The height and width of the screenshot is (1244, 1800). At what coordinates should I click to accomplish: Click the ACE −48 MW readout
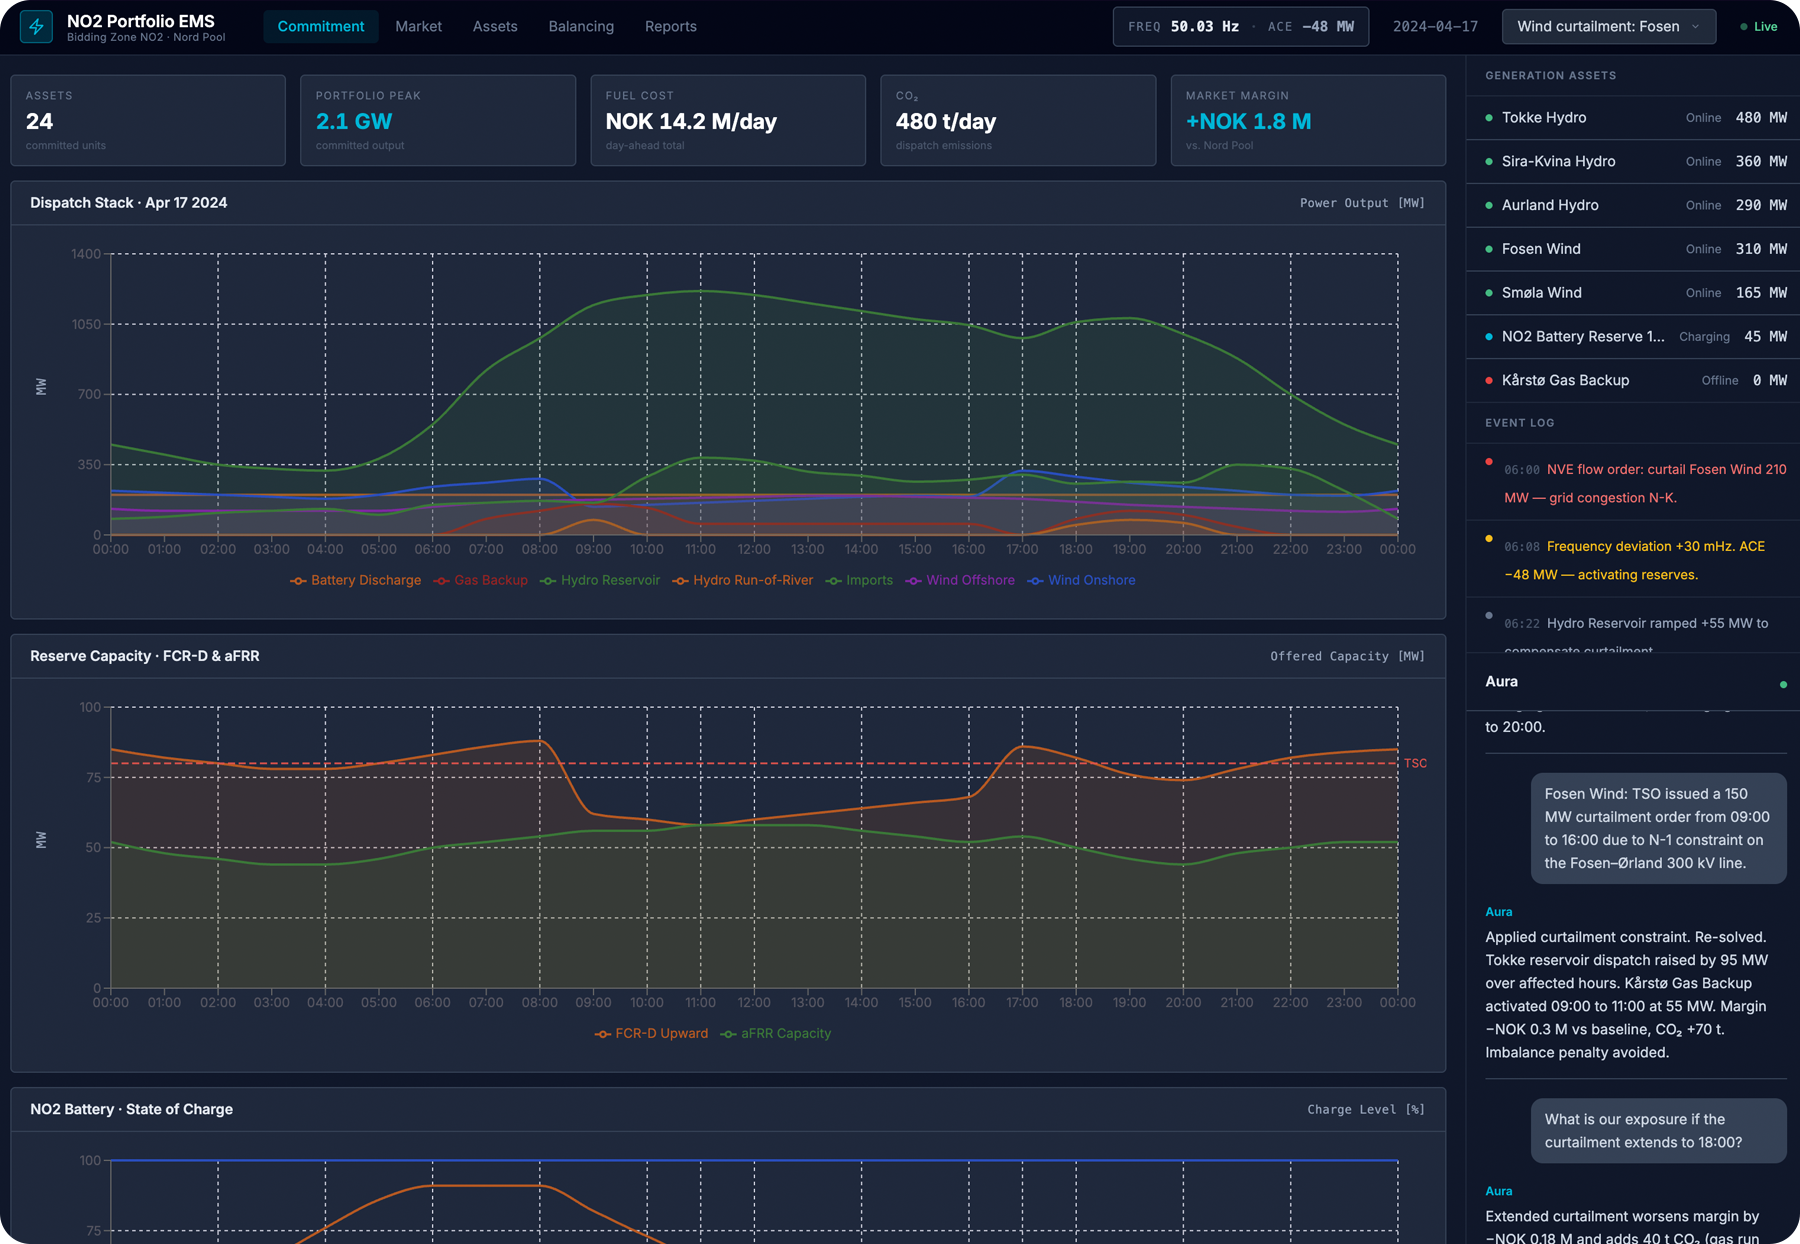click(x=1311, y=27)
